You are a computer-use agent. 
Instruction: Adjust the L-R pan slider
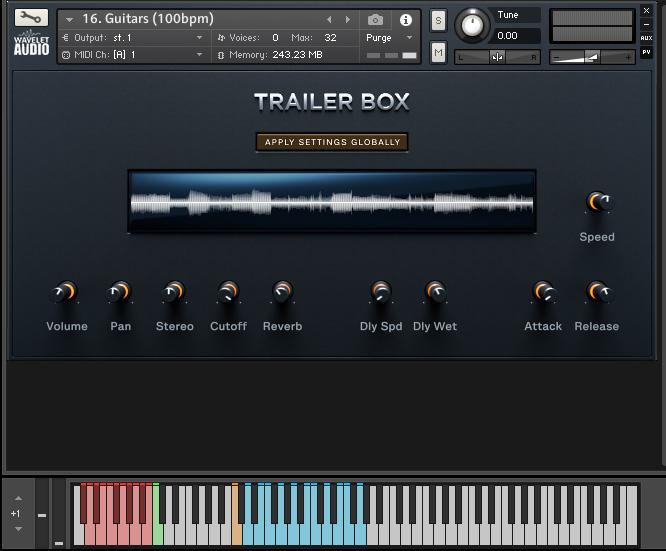coord(497,57)
